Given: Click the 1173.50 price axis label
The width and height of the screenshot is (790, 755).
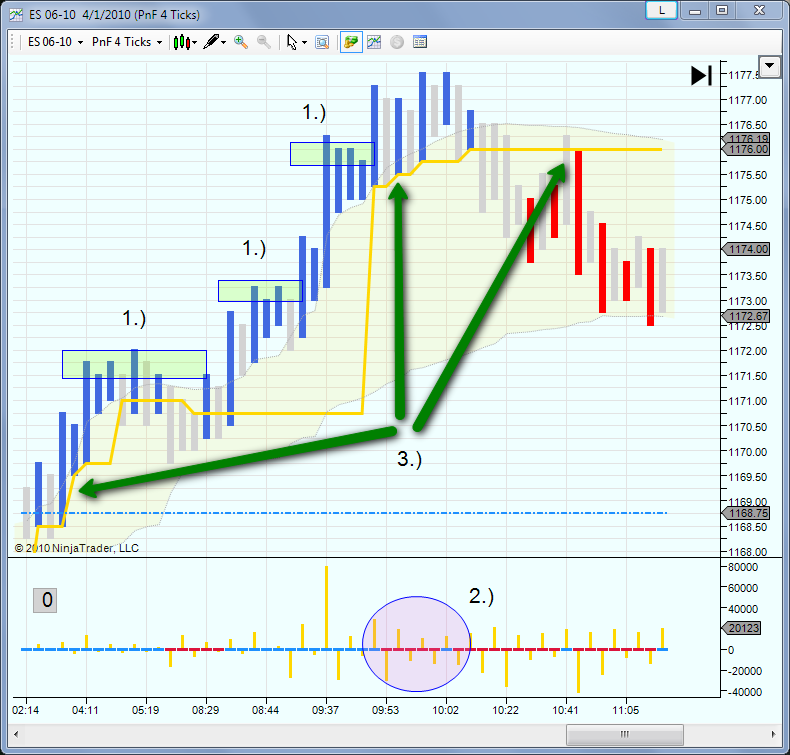Looking at the screenshot, I should [x=748, y=276].
